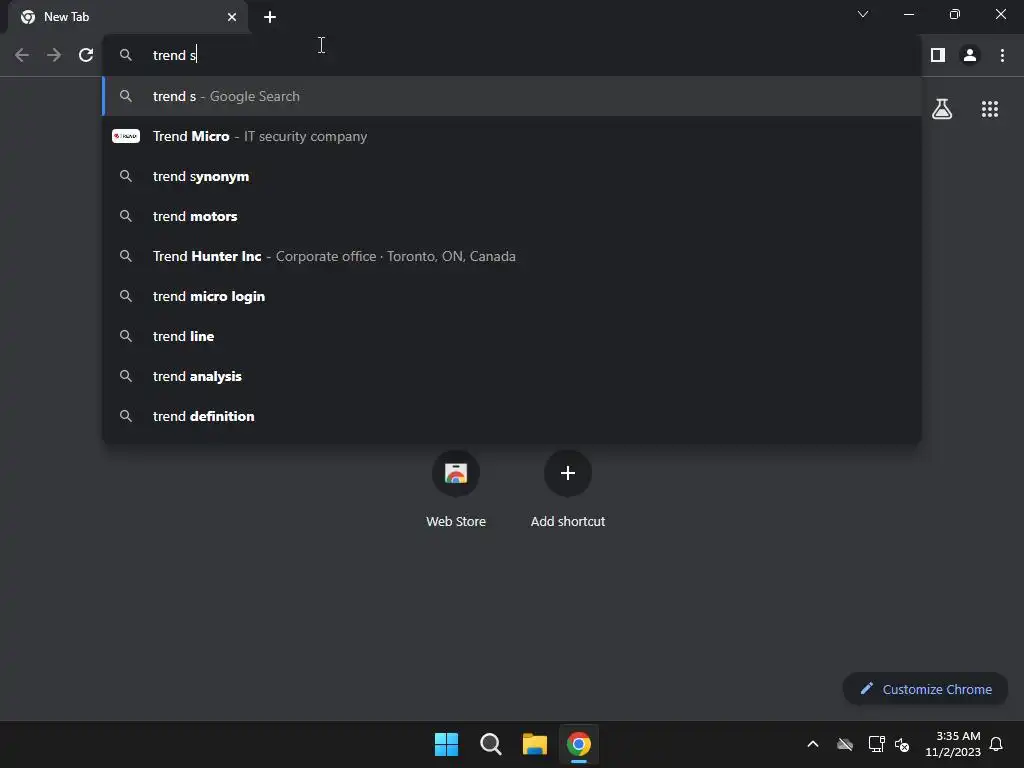Choose 'trend micro login' suggestion
Image resolution: width=1024 pixels, height=768 pixels.
click(512, 296)
